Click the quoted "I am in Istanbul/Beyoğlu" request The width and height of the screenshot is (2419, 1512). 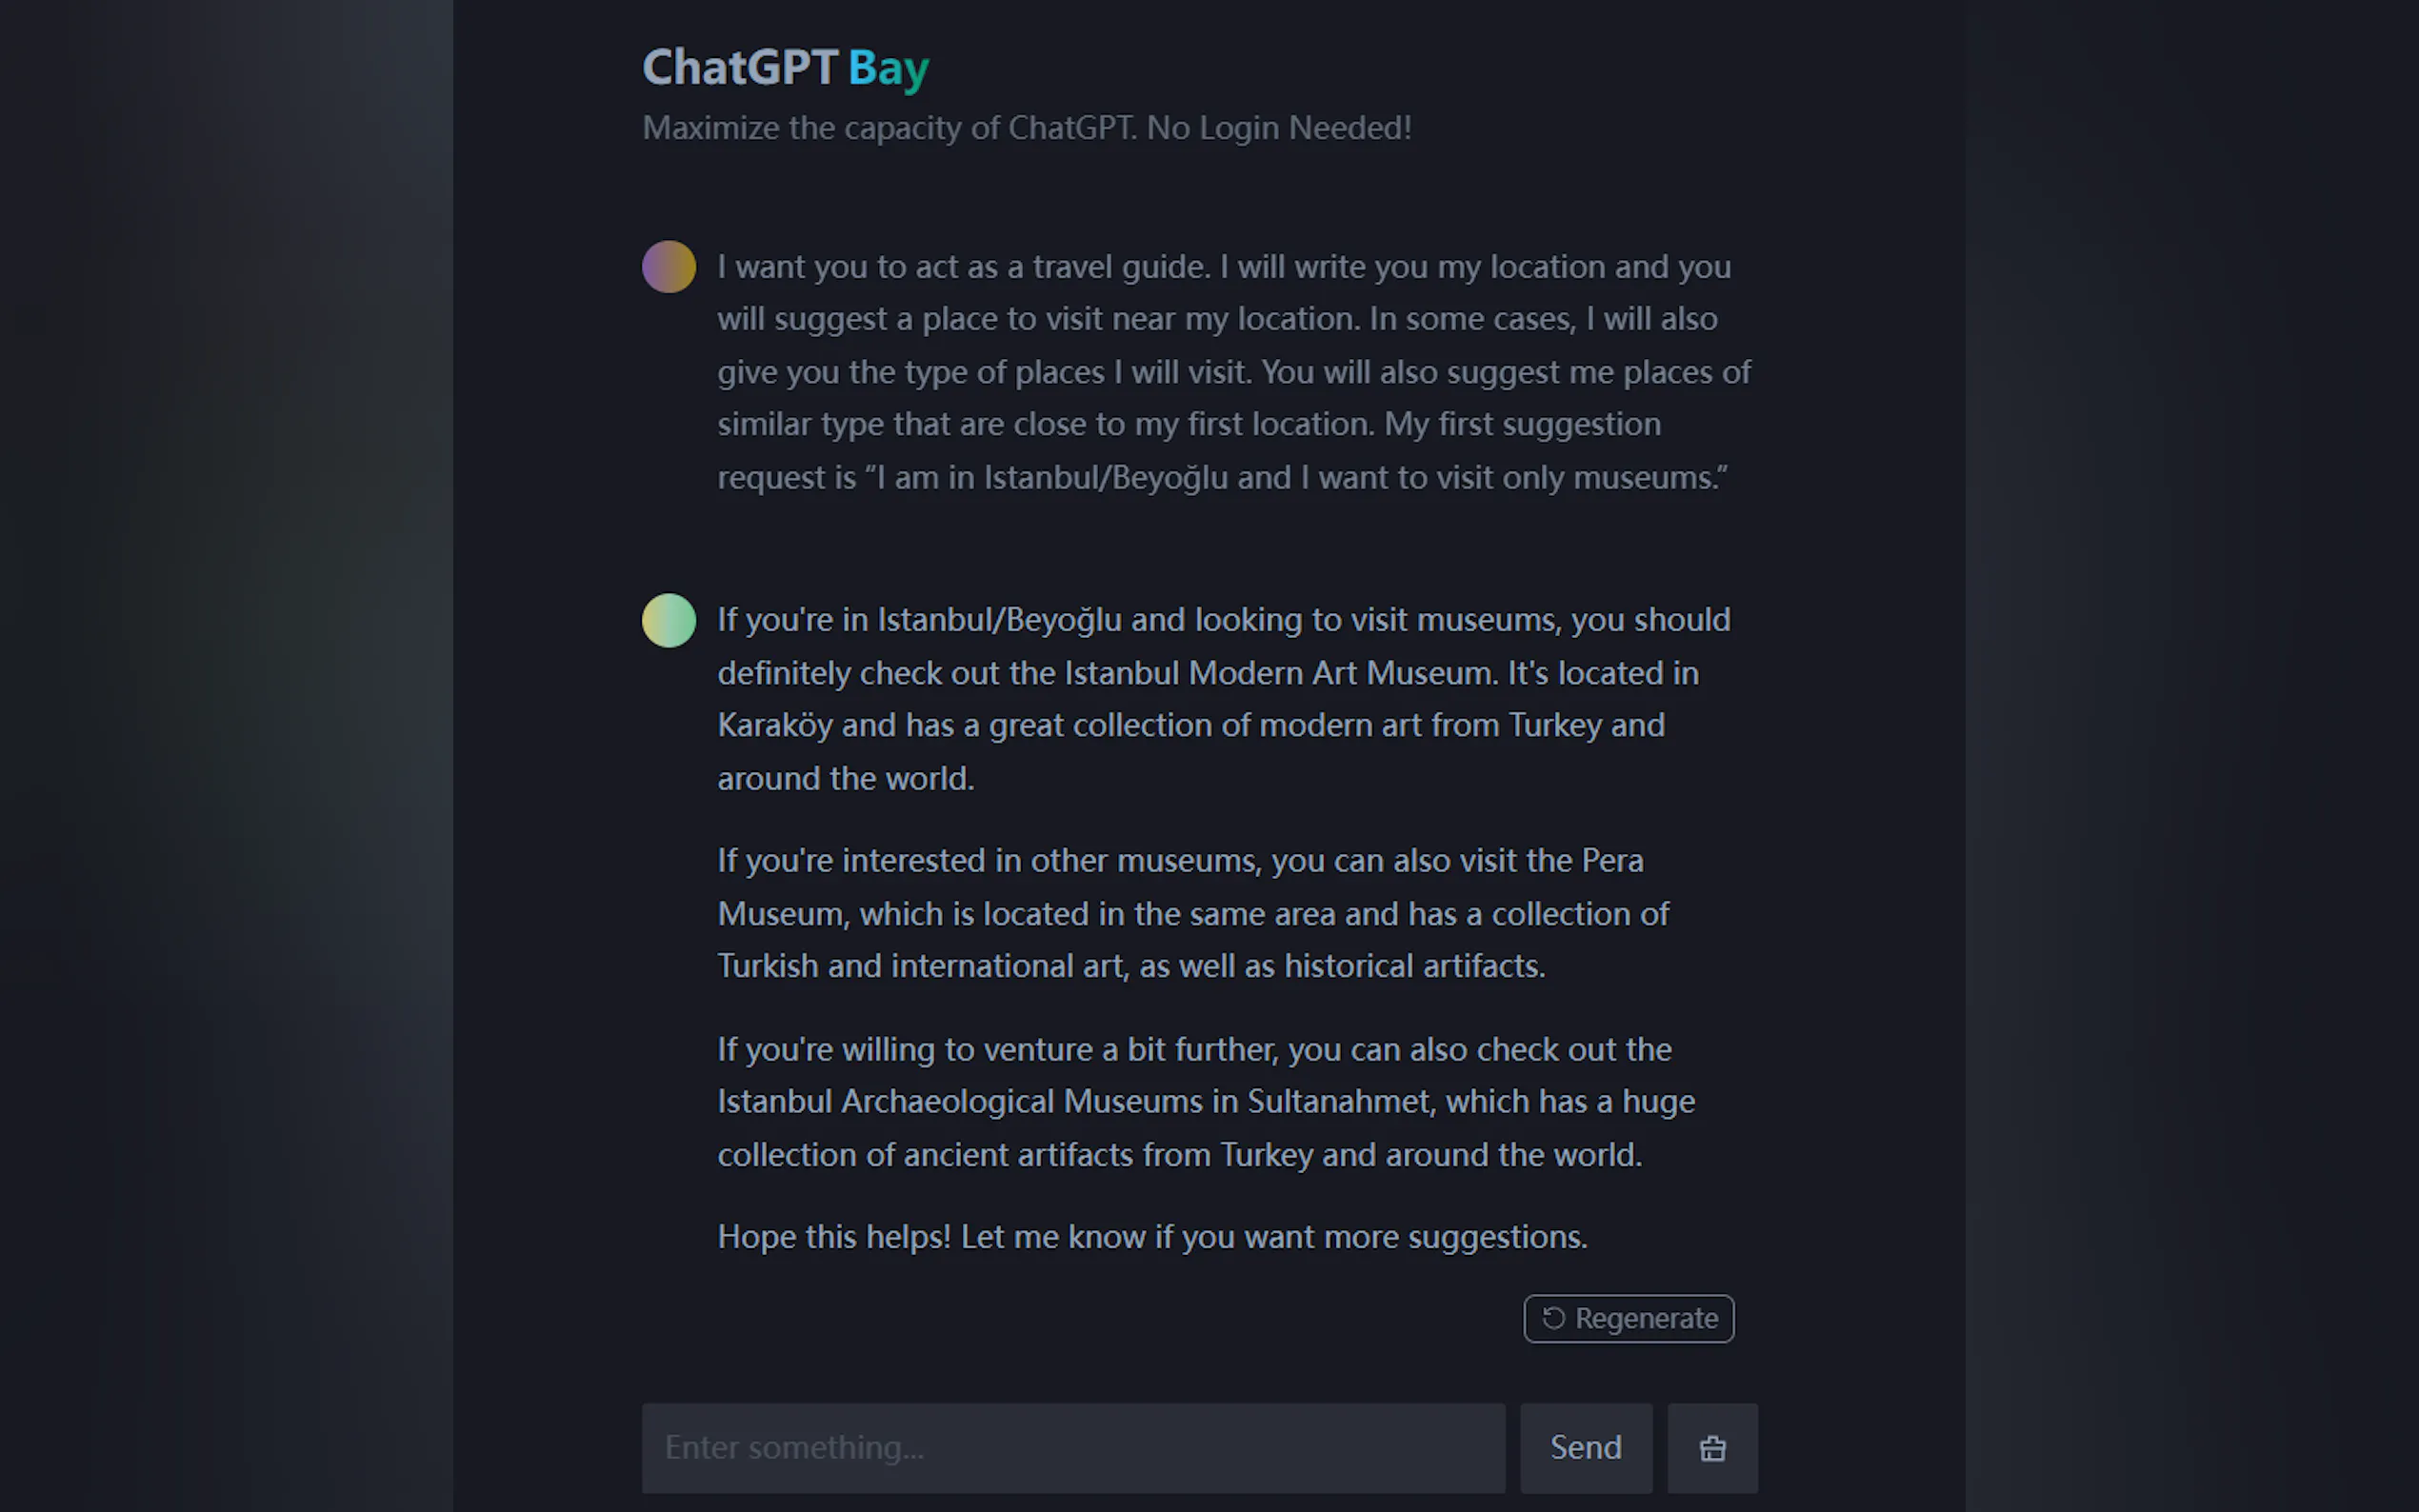pos(1050,478)
